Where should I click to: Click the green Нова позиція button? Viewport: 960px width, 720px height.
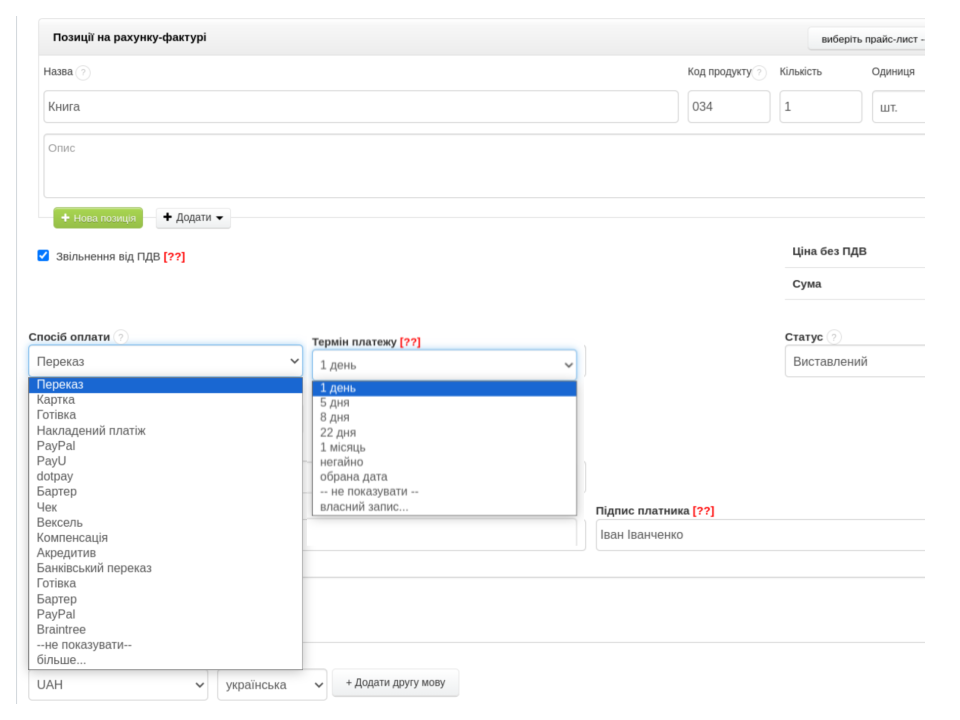coord(98,218)
